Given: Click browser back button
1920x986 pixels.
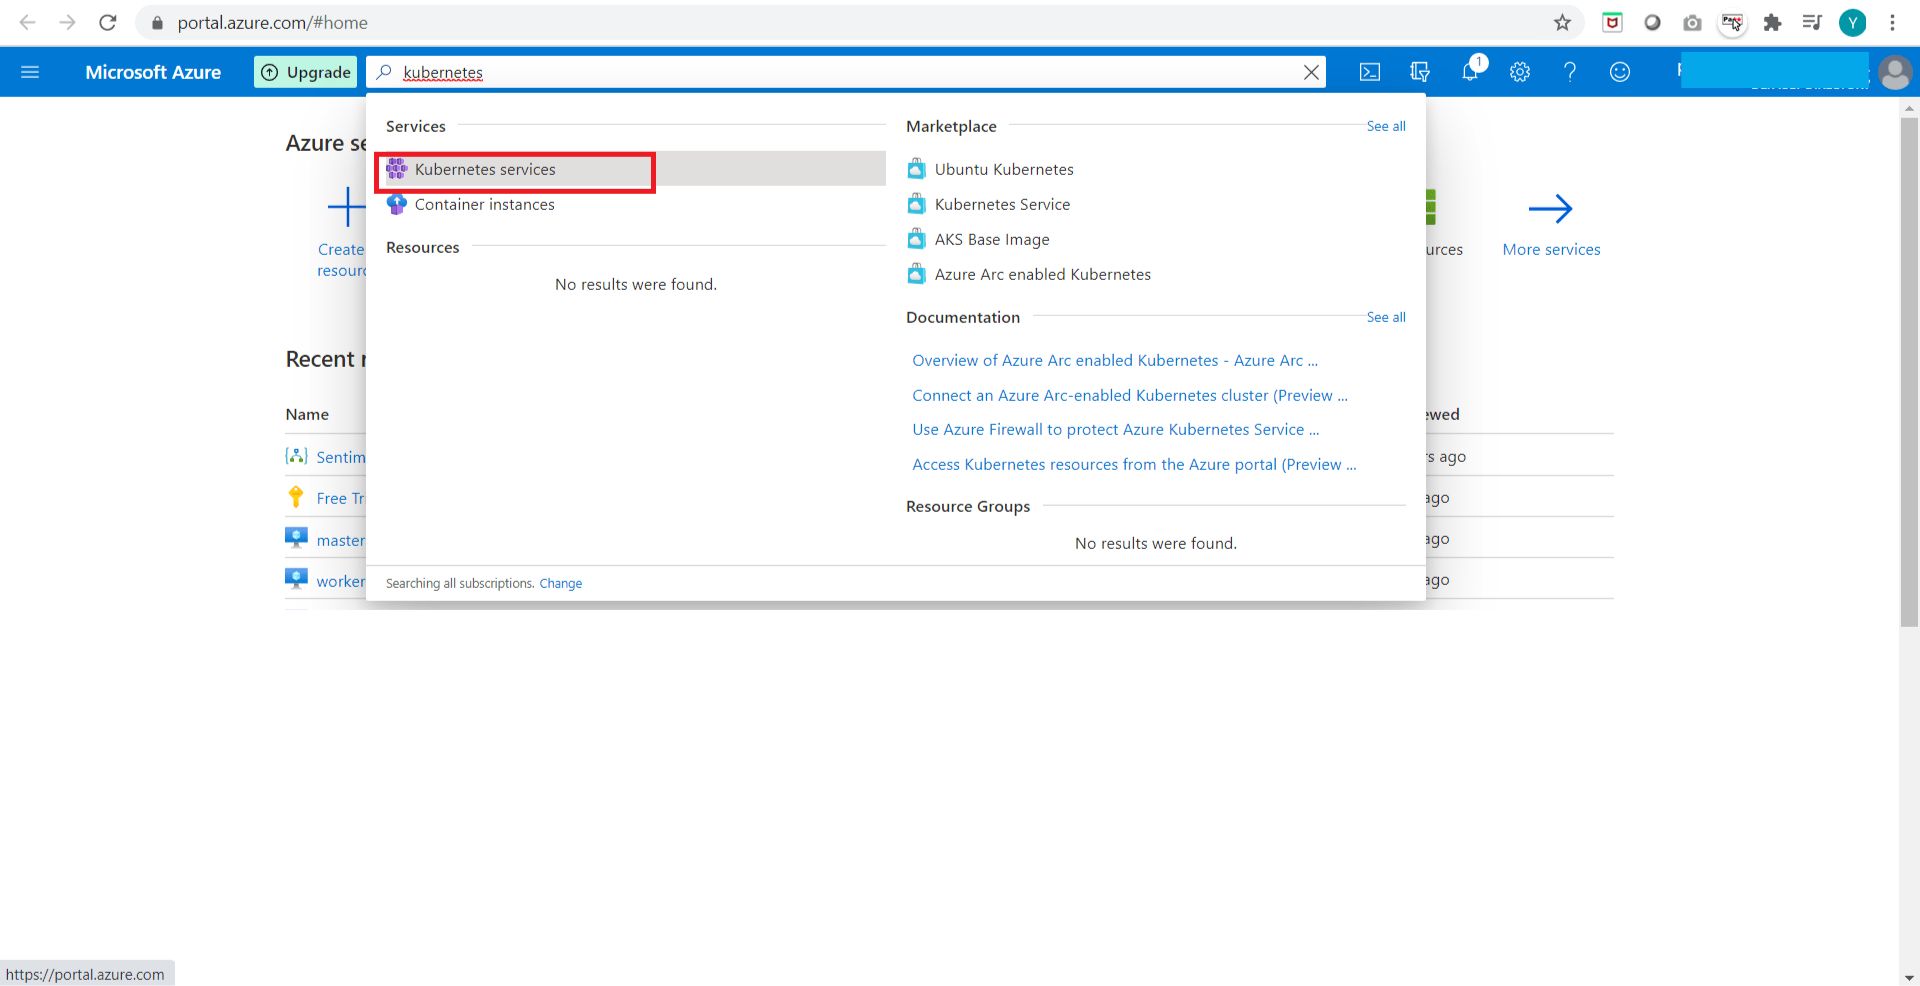Looking at the screenshot, I should [28, 22].
